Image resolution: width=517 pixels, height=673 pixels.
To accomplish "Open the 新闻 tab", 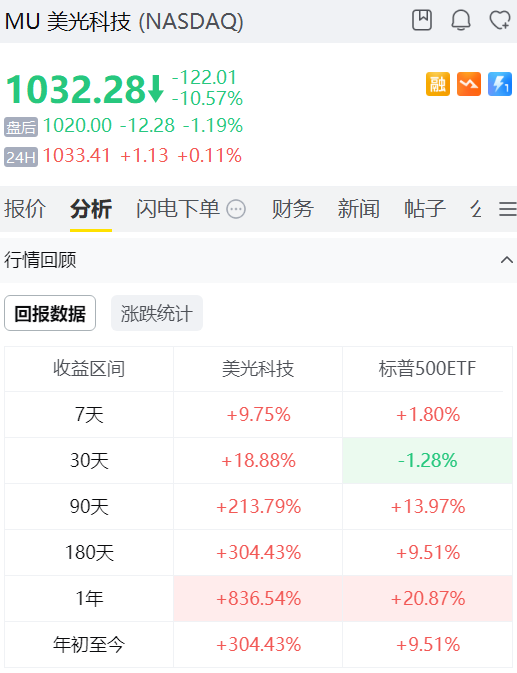I will pyautogui.click(x=359, y=209).
